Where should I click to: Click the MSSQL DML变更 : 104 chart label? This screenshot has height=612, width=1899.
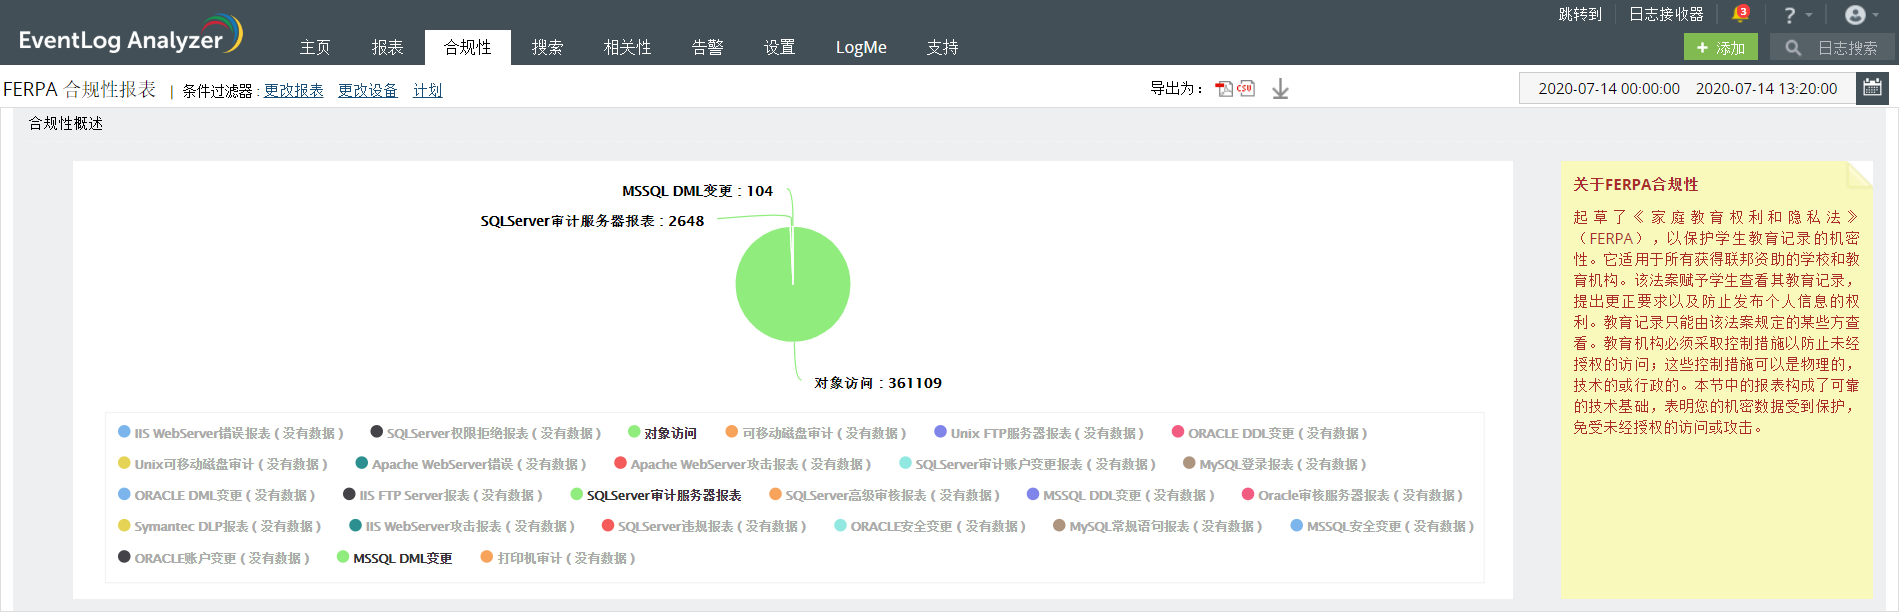(x=697, y=191)
